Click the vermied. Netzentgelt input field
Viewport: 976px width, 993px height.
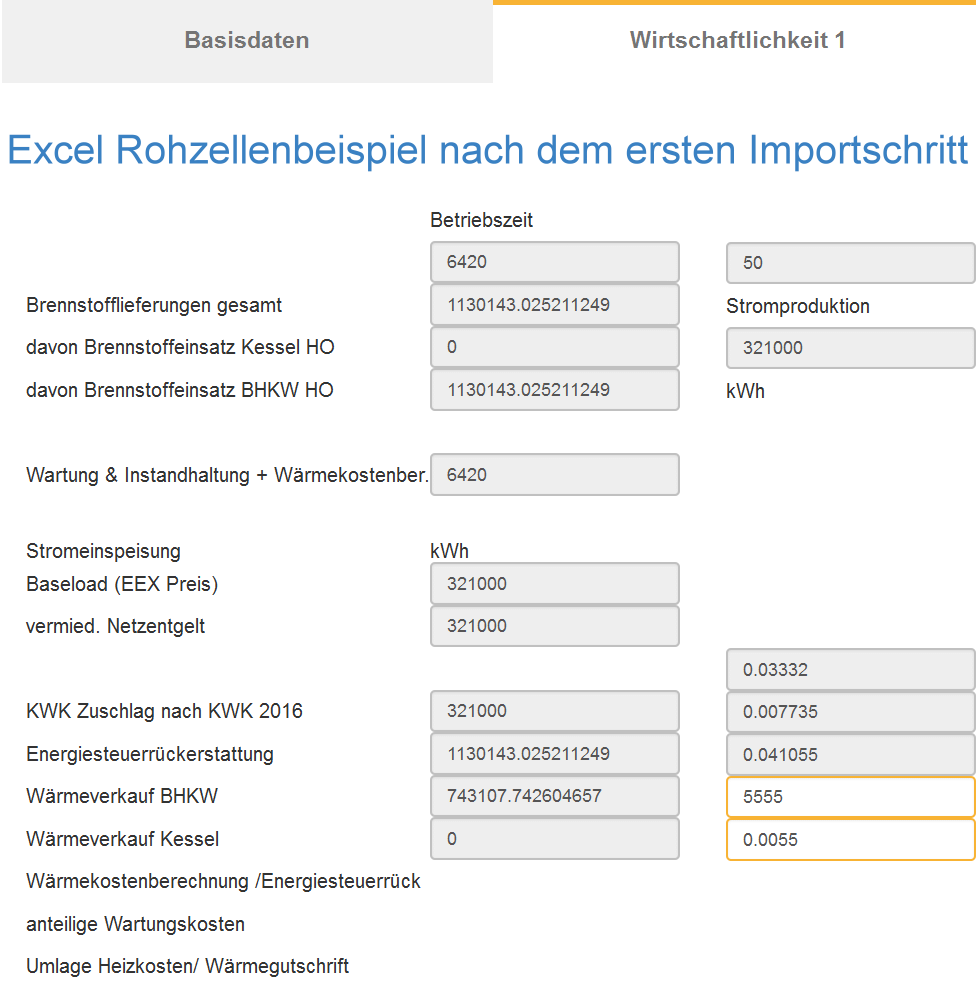[x=554, y=626]
